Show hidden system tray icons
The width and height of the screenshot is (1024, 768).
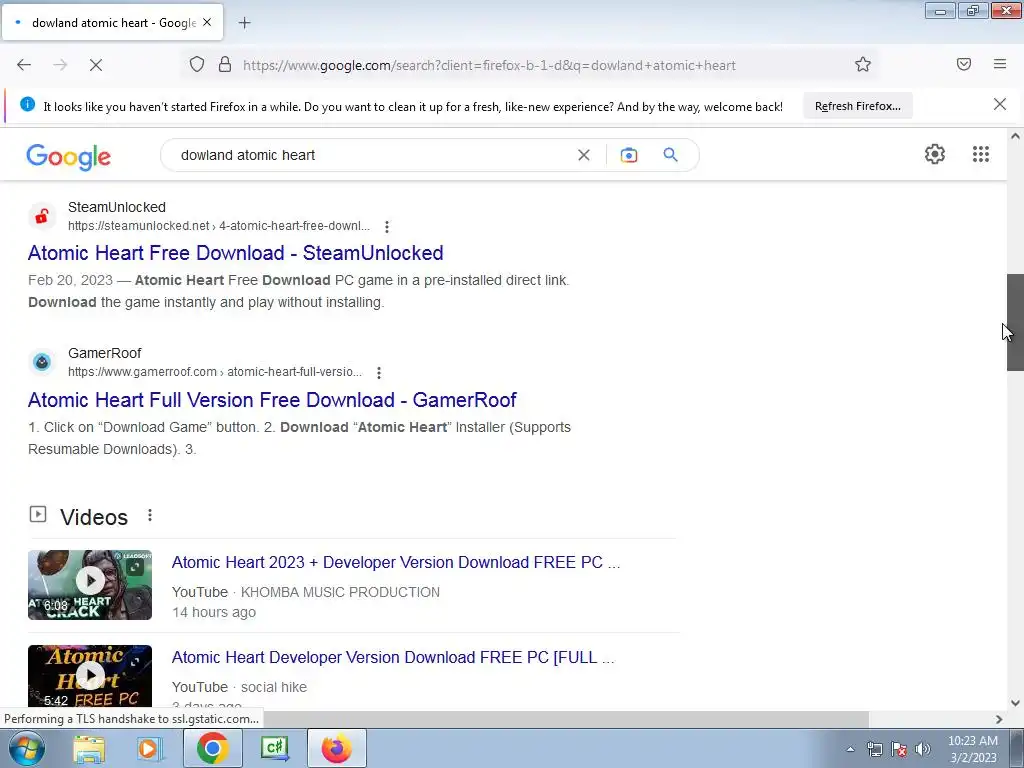tap(850, 750)
